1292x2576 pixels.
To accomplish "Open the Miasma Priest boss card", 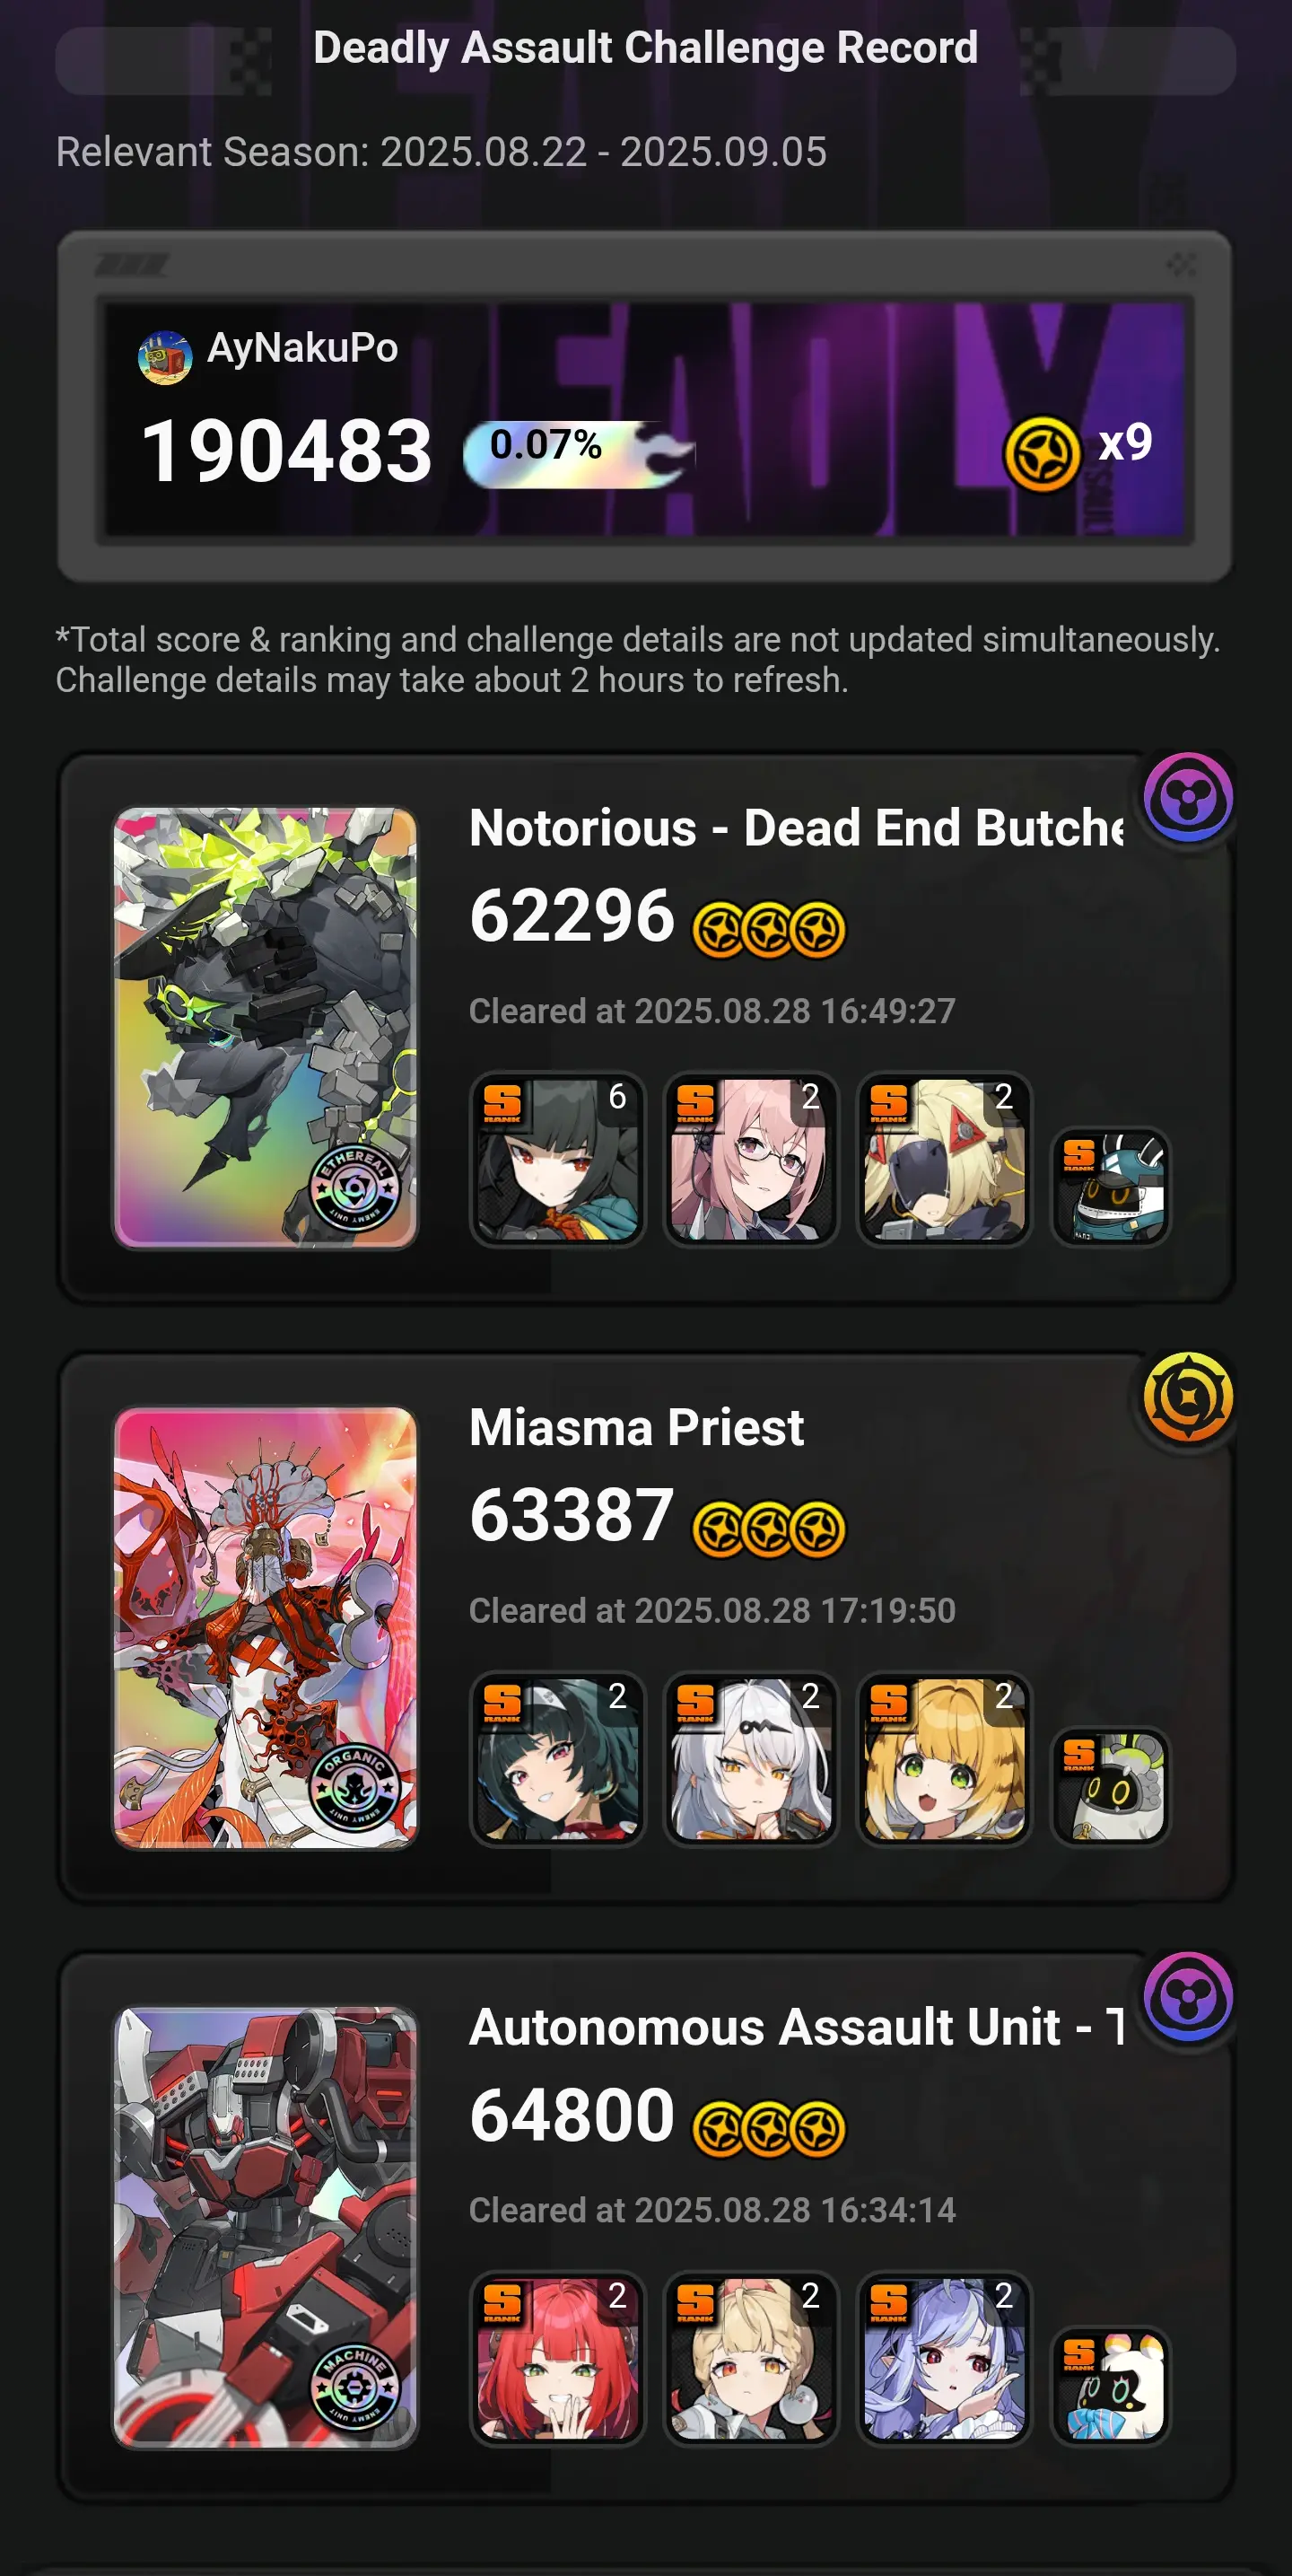I will pyautogui.click(x=265, y=1628).
